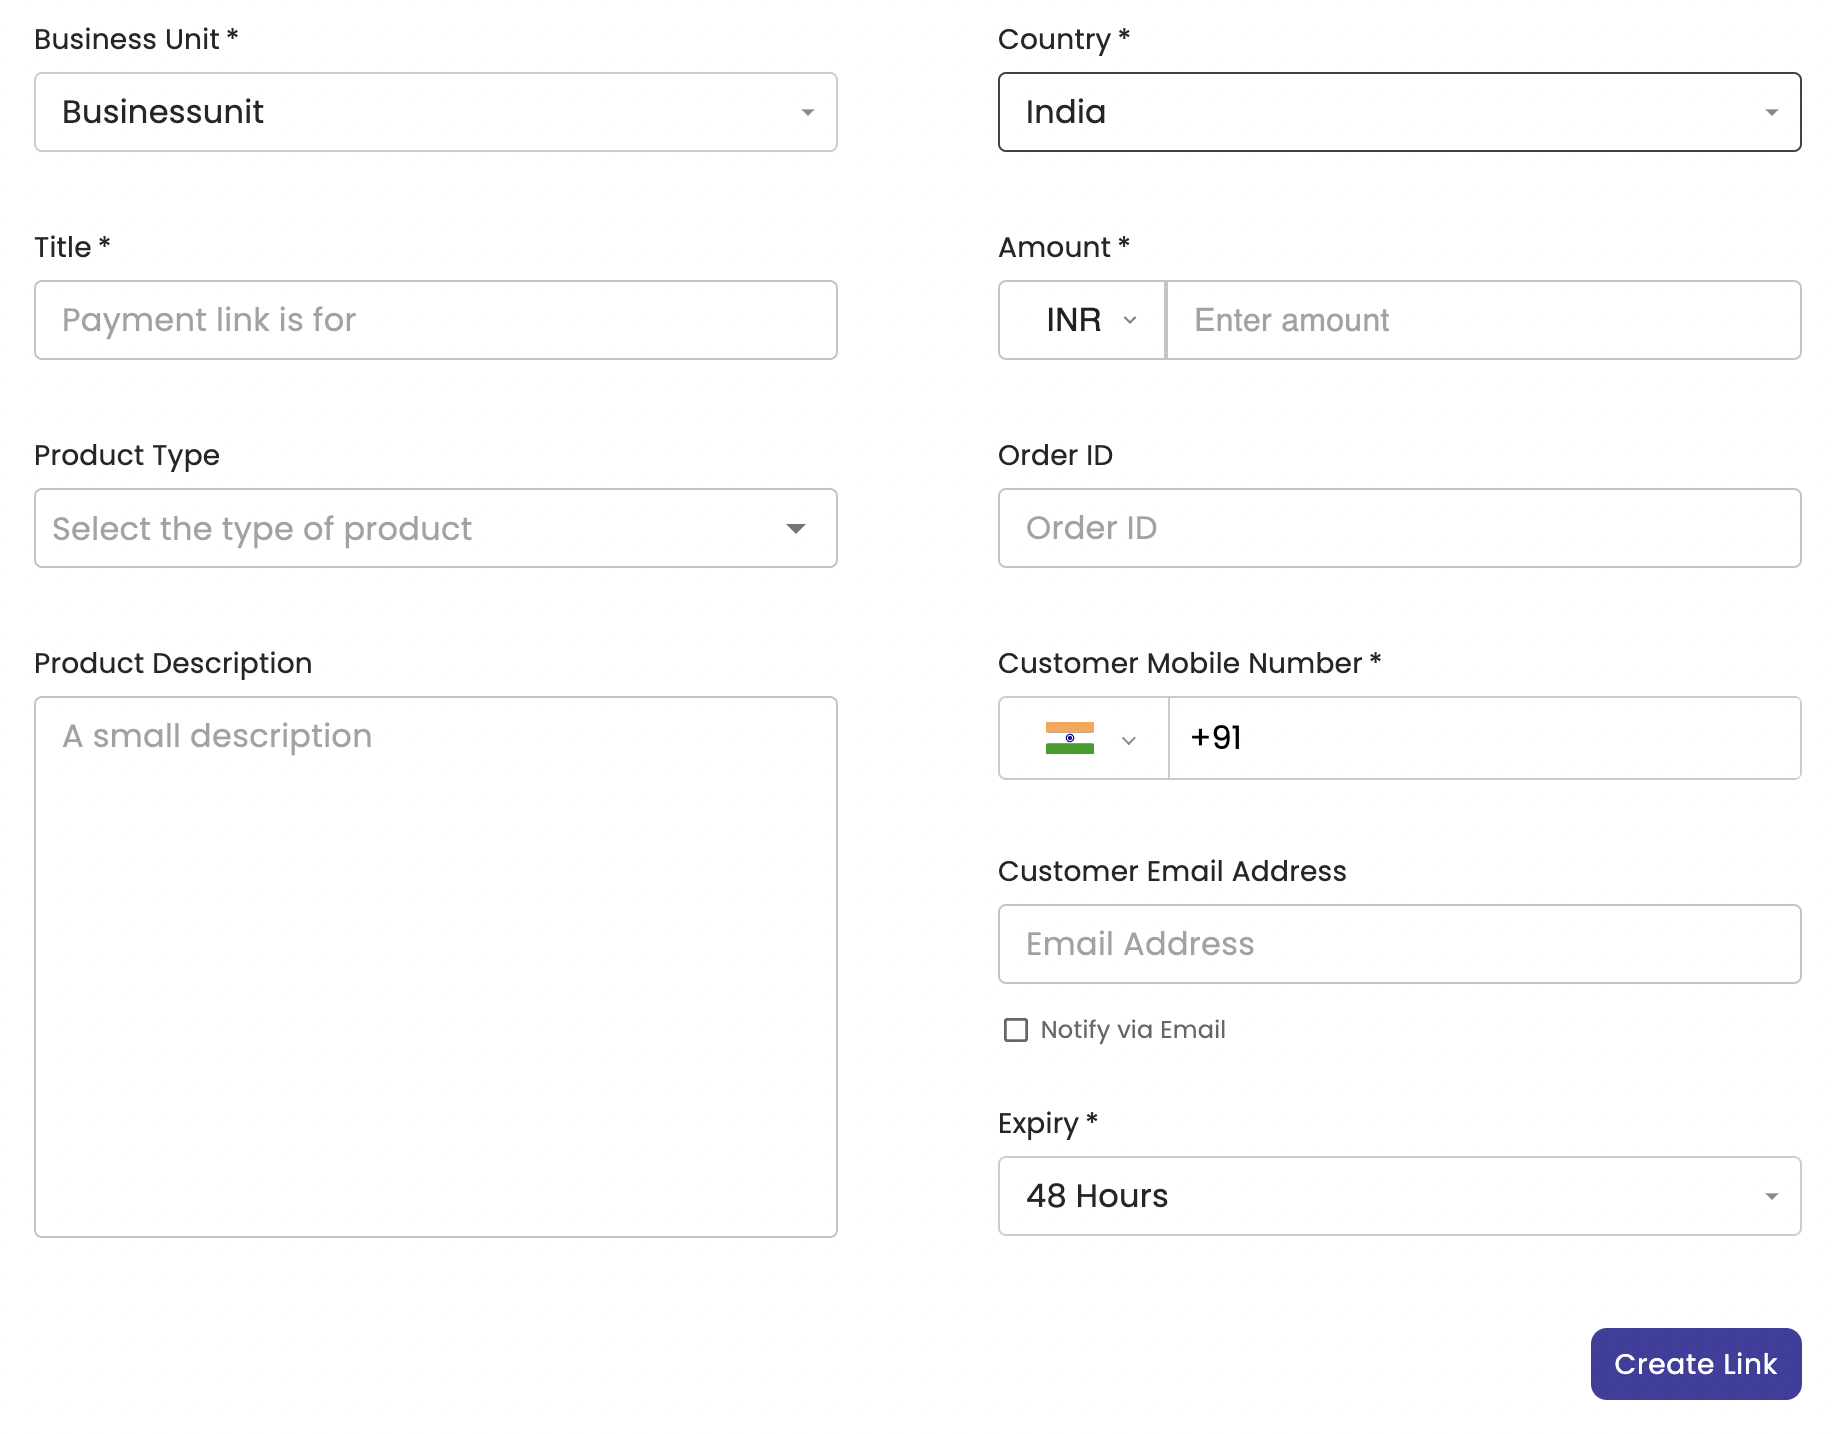Click the Product Type label
This screenshot has width=1836, height=1434.
(x=127, y=455)
